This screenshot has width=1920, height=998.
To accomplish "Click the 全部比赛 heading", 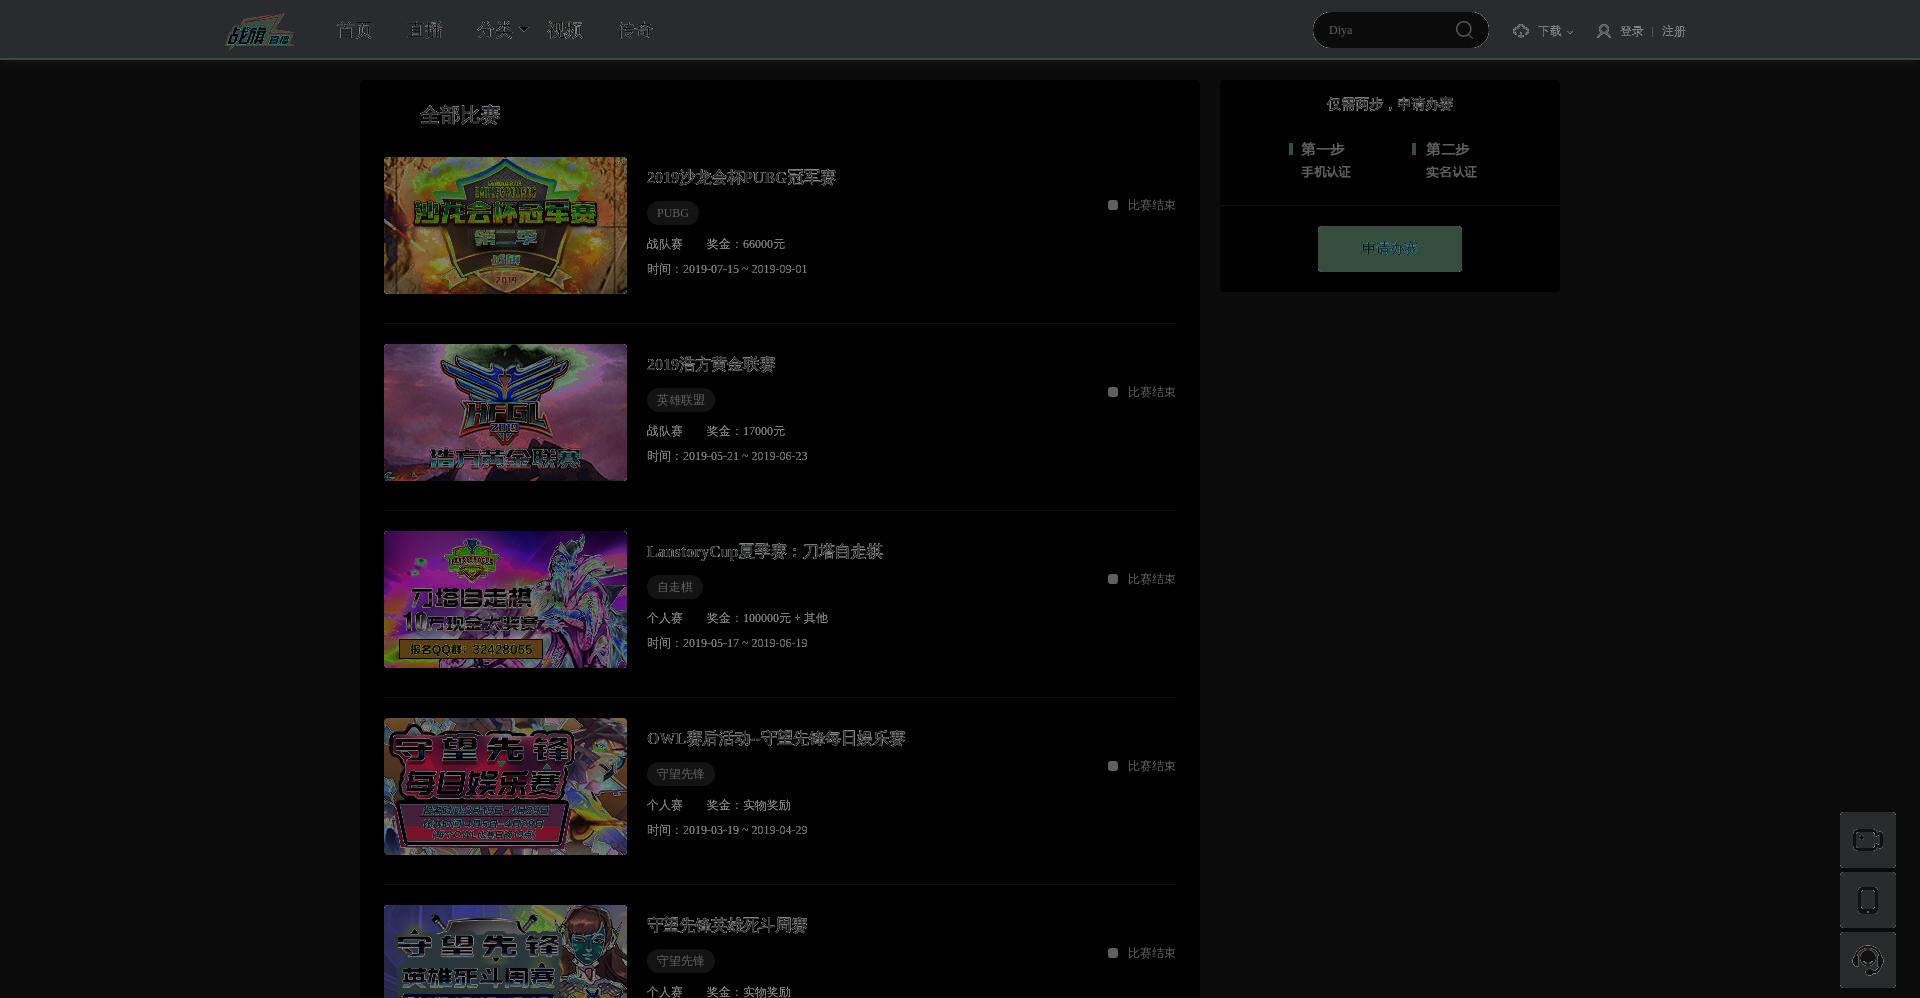I will pyautogui.click(x=460, y=115).
